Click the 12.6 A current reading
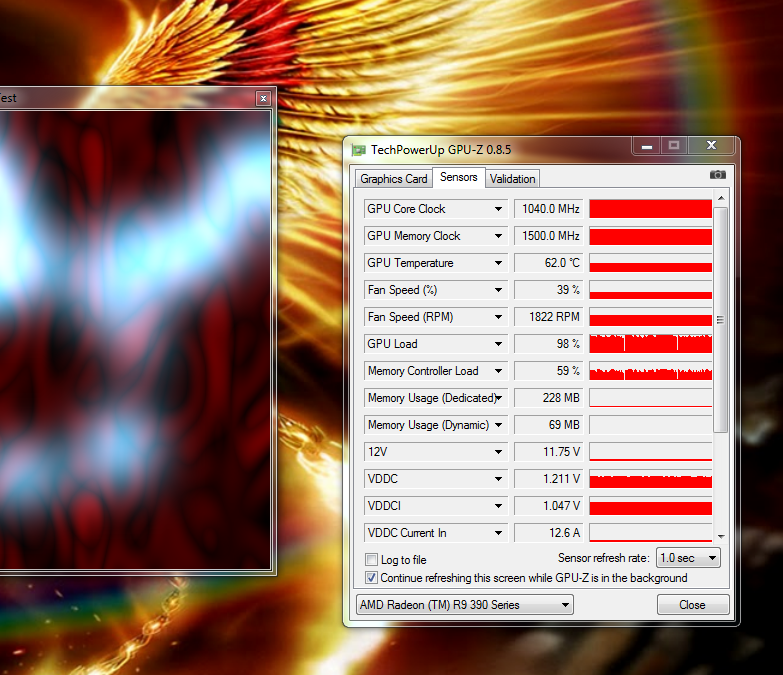Viewport: 783px width, 675px height. click(x=549, y=532)
